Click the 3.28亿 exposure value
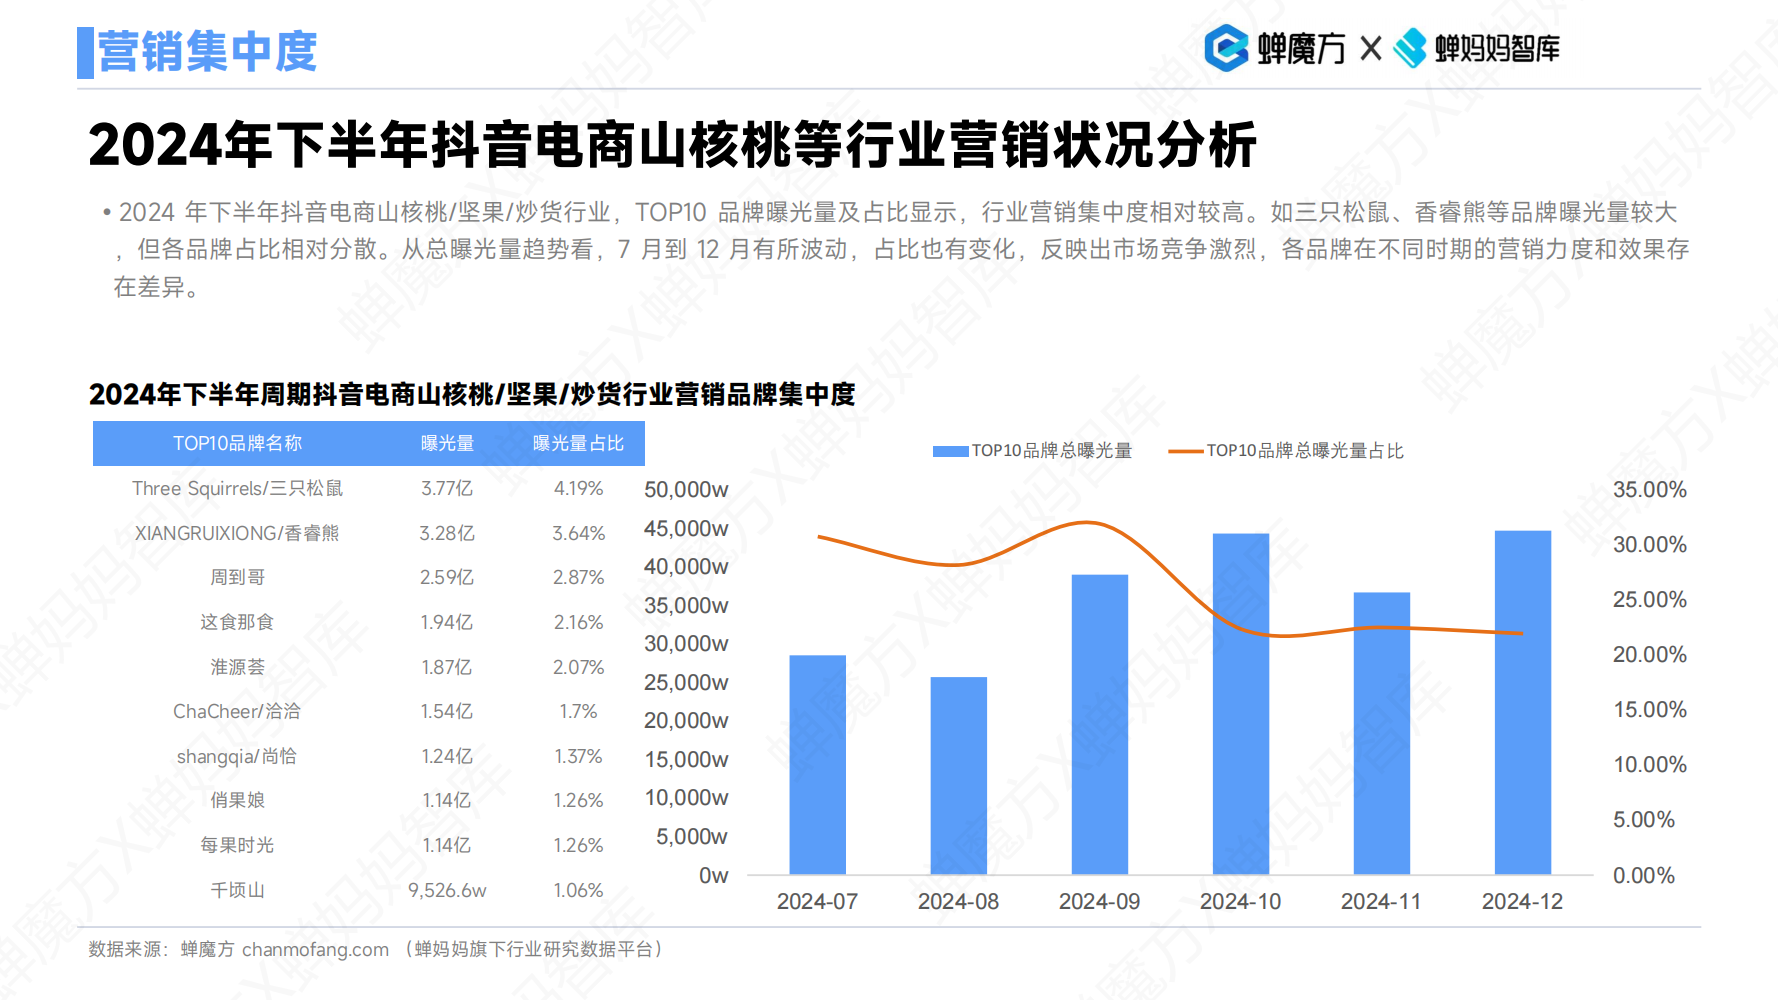This screenshot has width=1778, height=1000. pos(447,533)
